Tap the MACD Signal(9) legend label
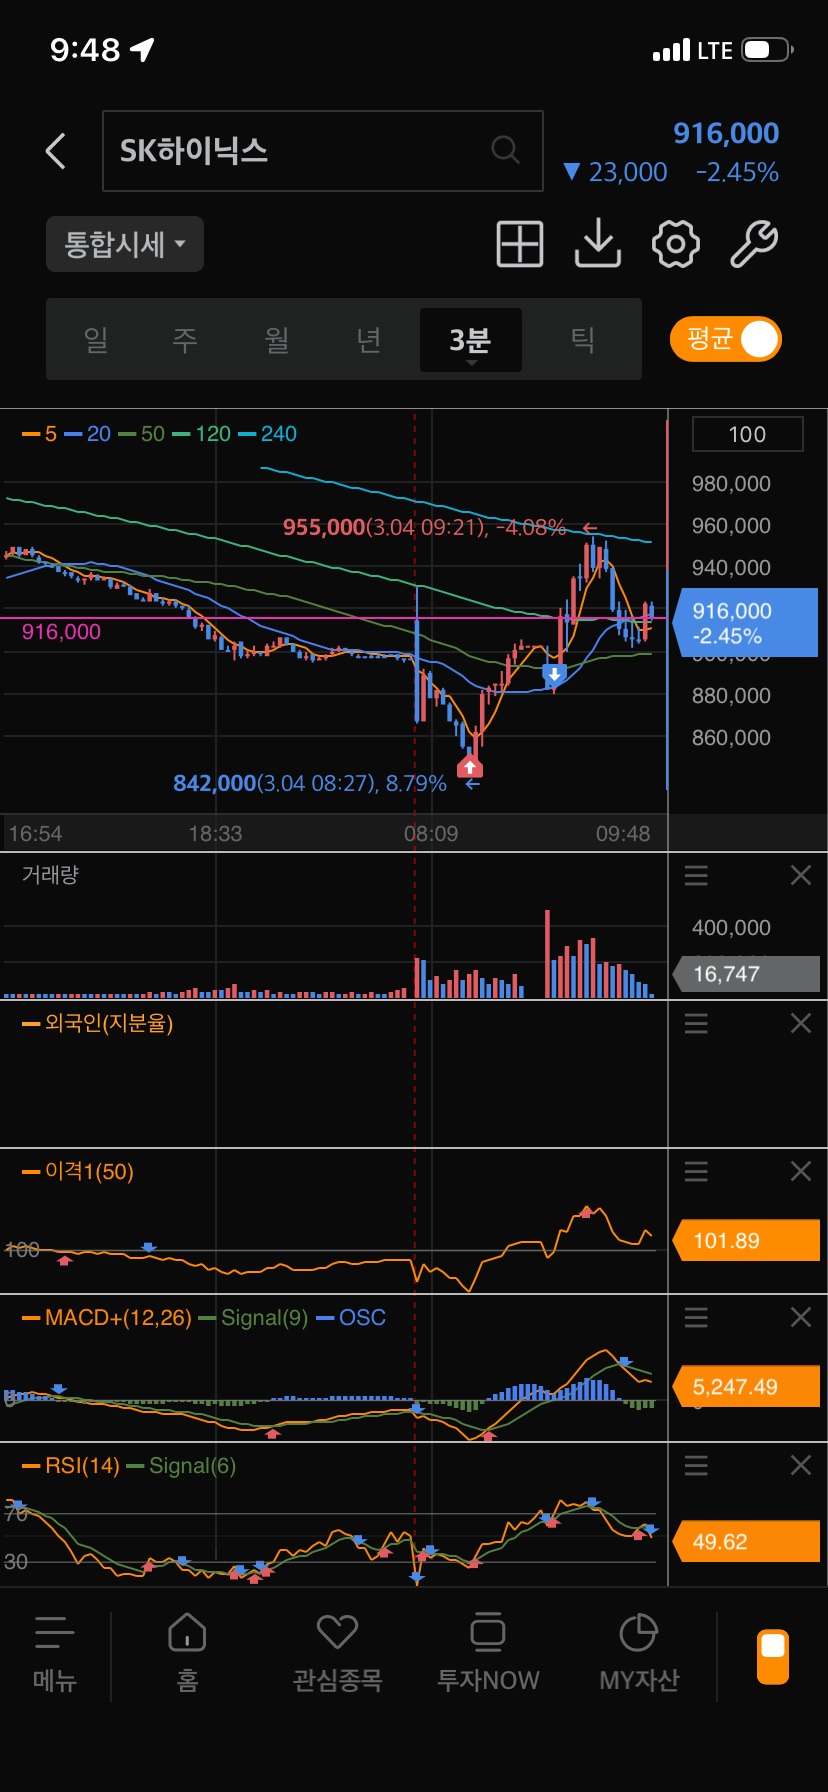Viewport: 828px width, 1792px height. click(254, 1318)
